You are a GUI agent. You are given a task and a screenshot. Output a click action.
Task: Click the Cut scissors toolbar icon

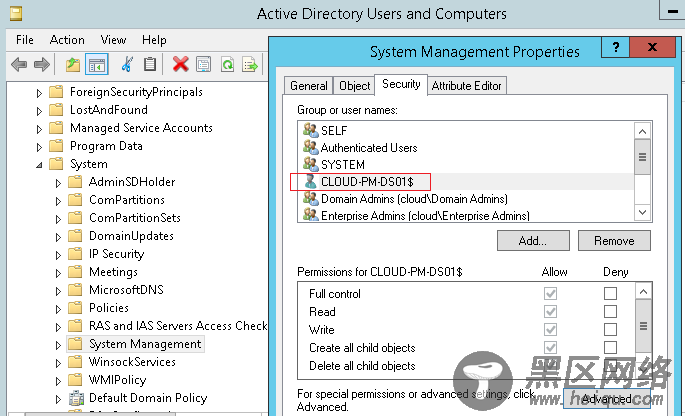tap(127, 65)
